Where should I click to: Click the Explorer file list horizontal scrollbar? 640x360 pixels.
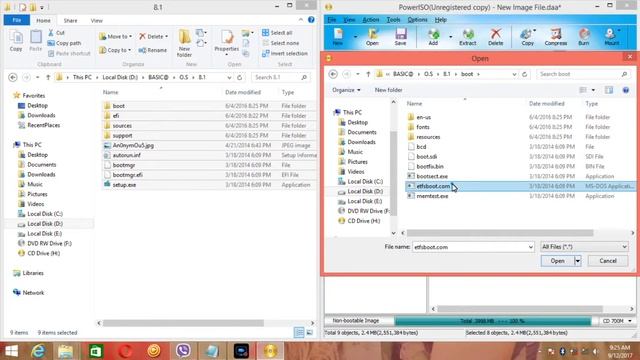pos(183,323)
